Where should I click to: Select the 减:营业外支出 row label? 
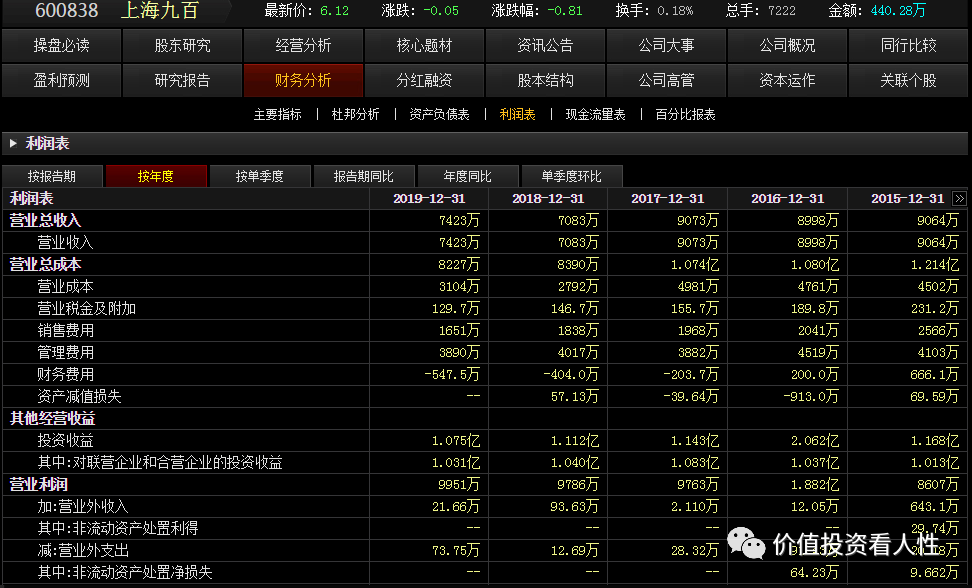tap(82, 551)
